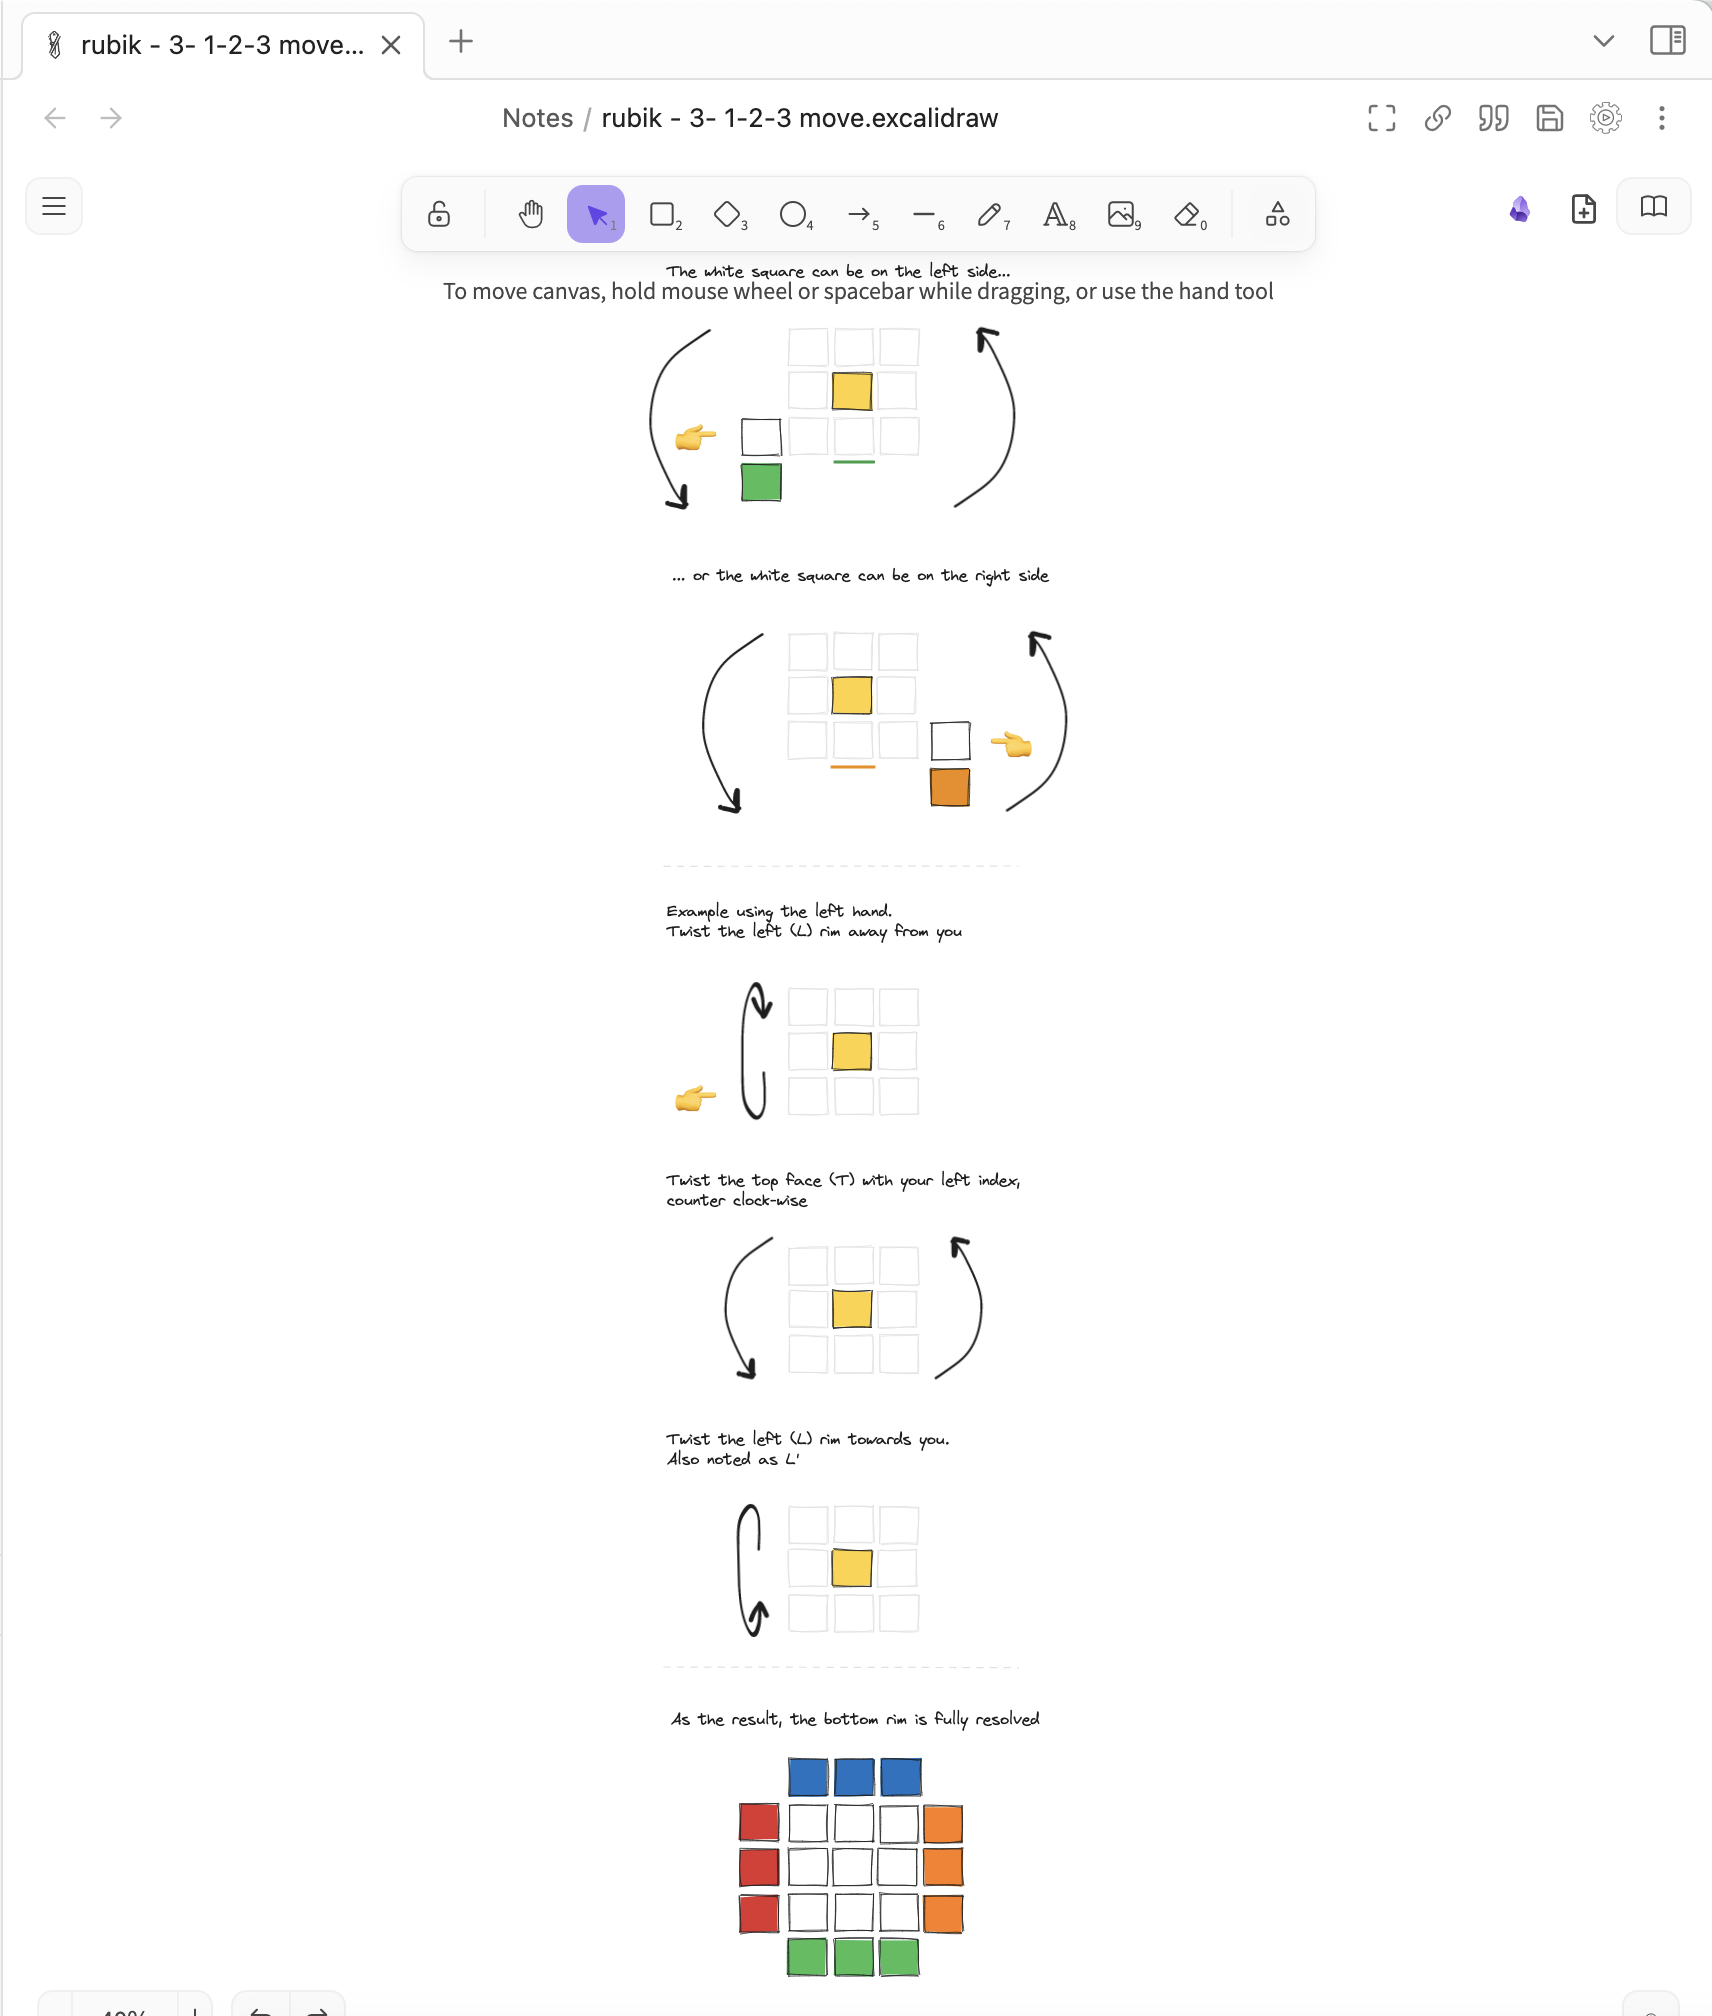Open the more options menu
Viewport: 1712px width, 2016px height.
pos(1660,118)
